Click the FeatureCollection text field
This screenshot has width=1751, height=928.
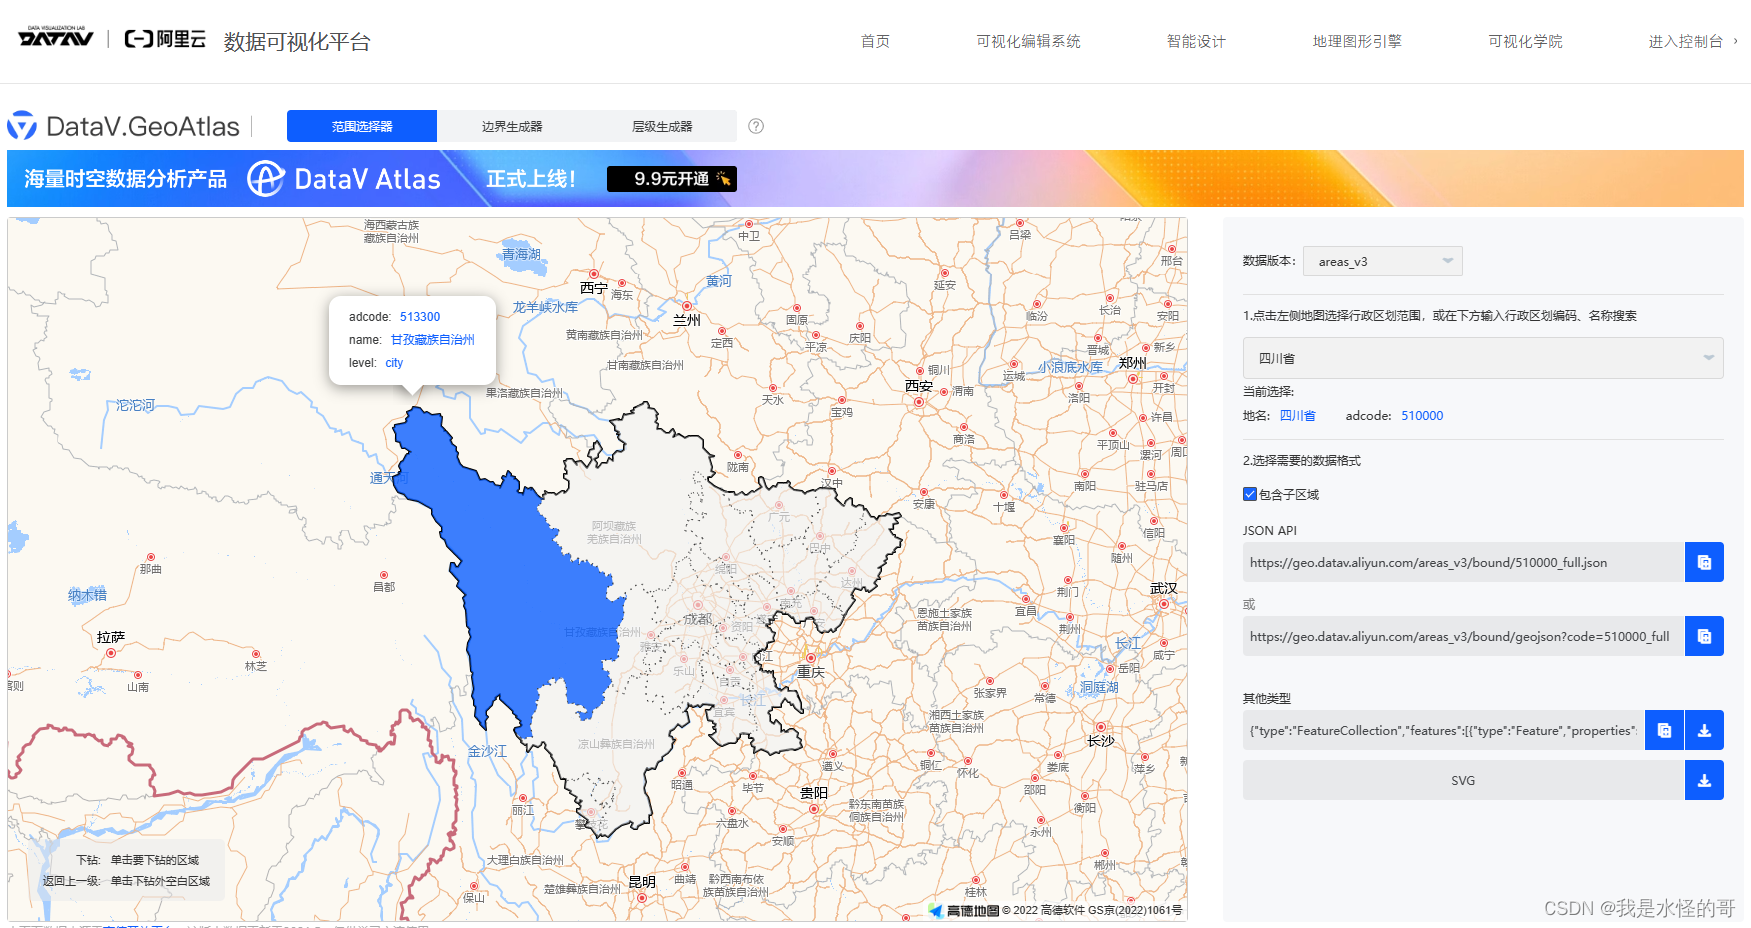1443,730
